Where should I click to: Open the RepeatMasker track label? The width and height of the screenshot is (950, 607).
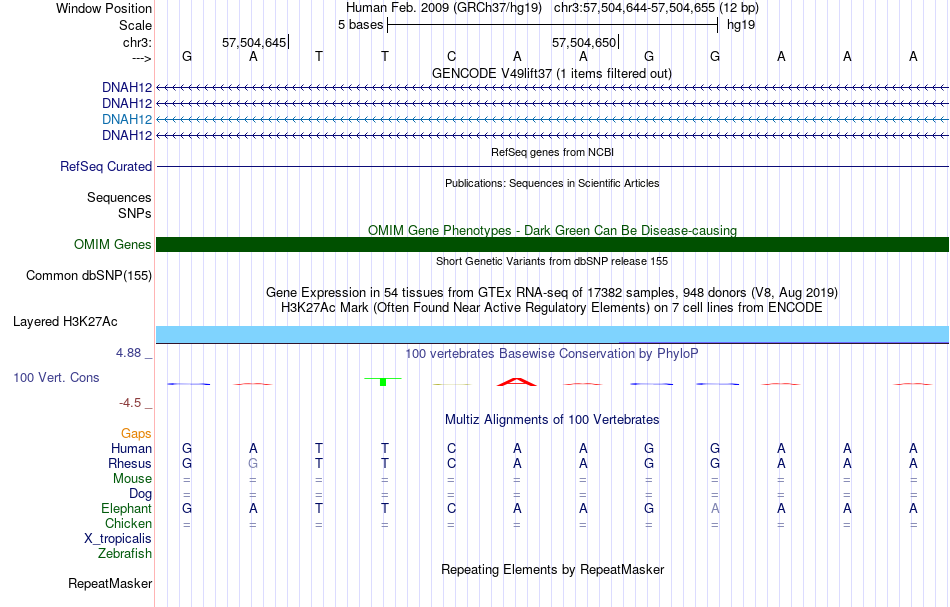point(110,584)
